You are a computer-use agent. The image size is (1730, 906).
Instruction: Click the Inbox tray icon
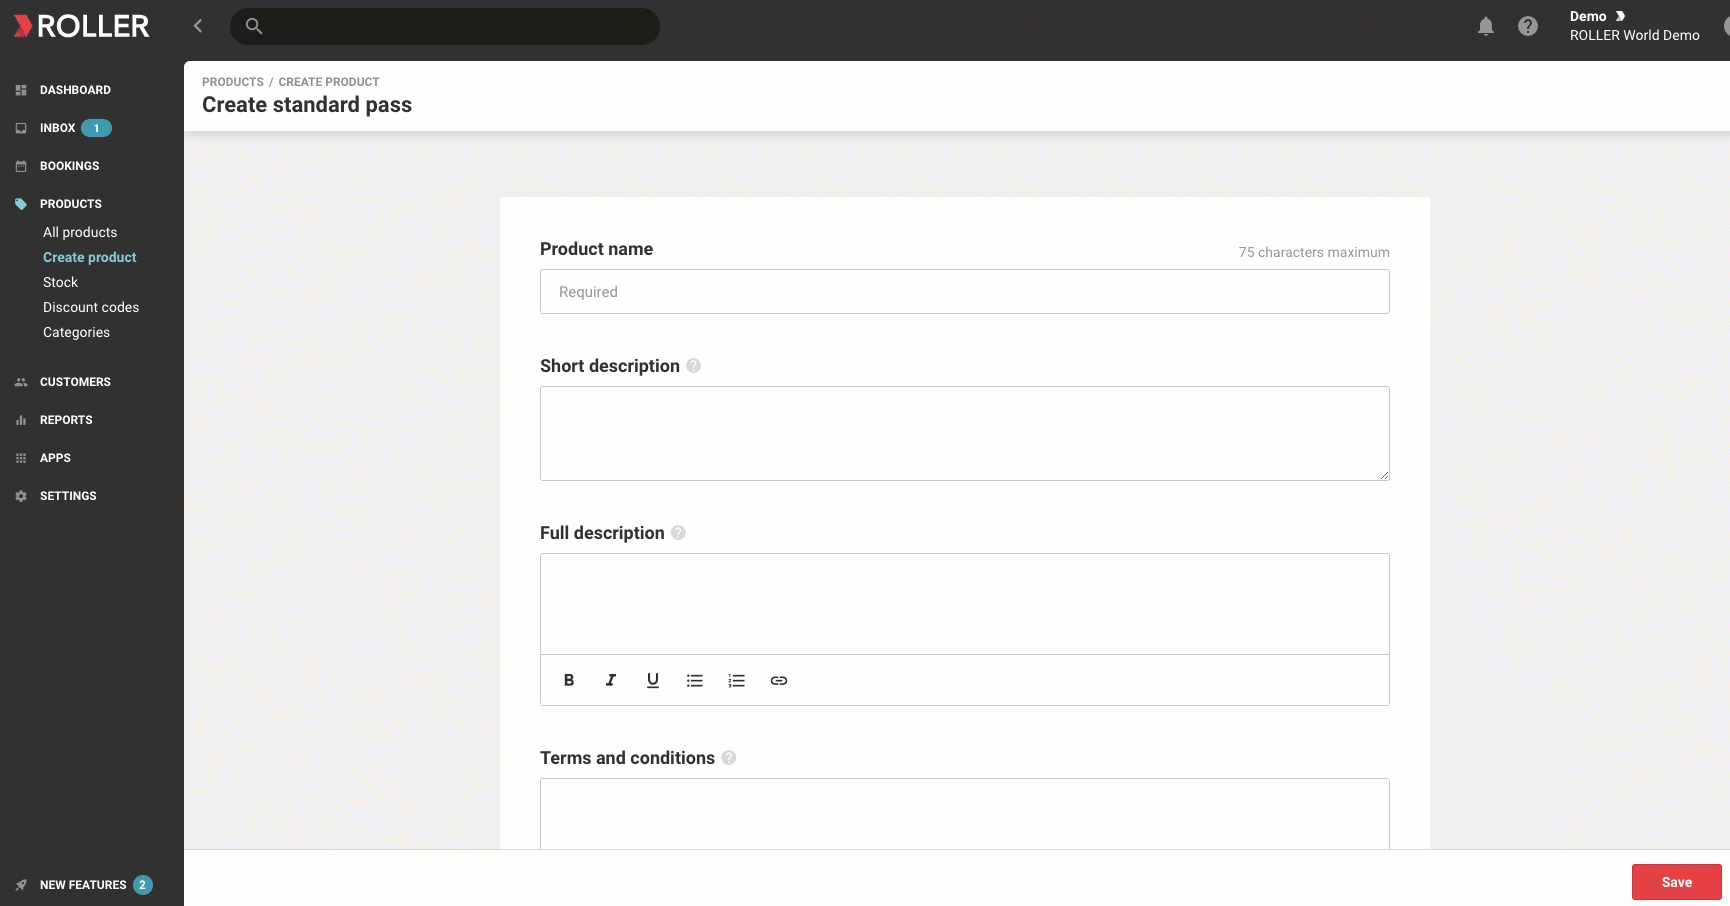point(21,128)
